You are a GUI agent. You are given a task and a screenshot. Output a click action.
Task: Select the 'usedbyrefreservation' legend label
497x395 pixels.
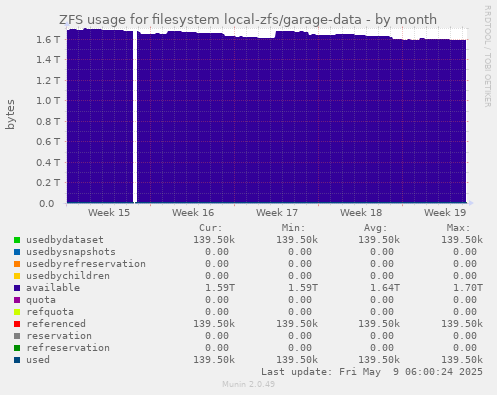[86, 264]
